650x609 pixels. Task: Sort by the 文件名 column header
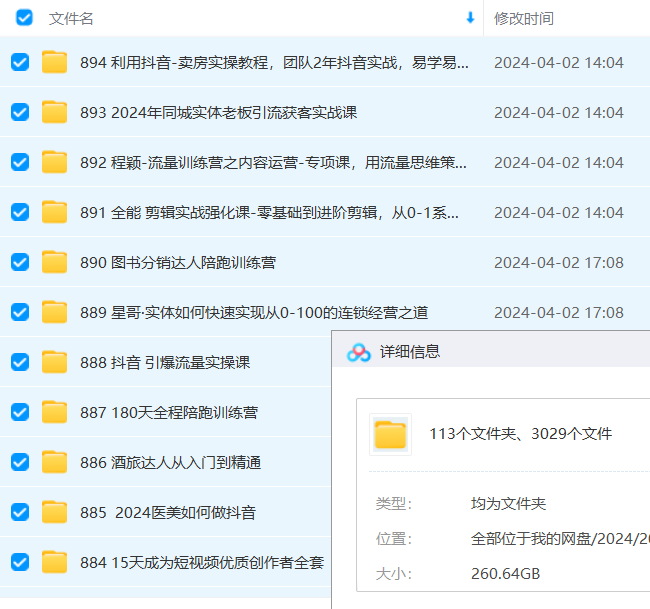[x=71, y=19]
